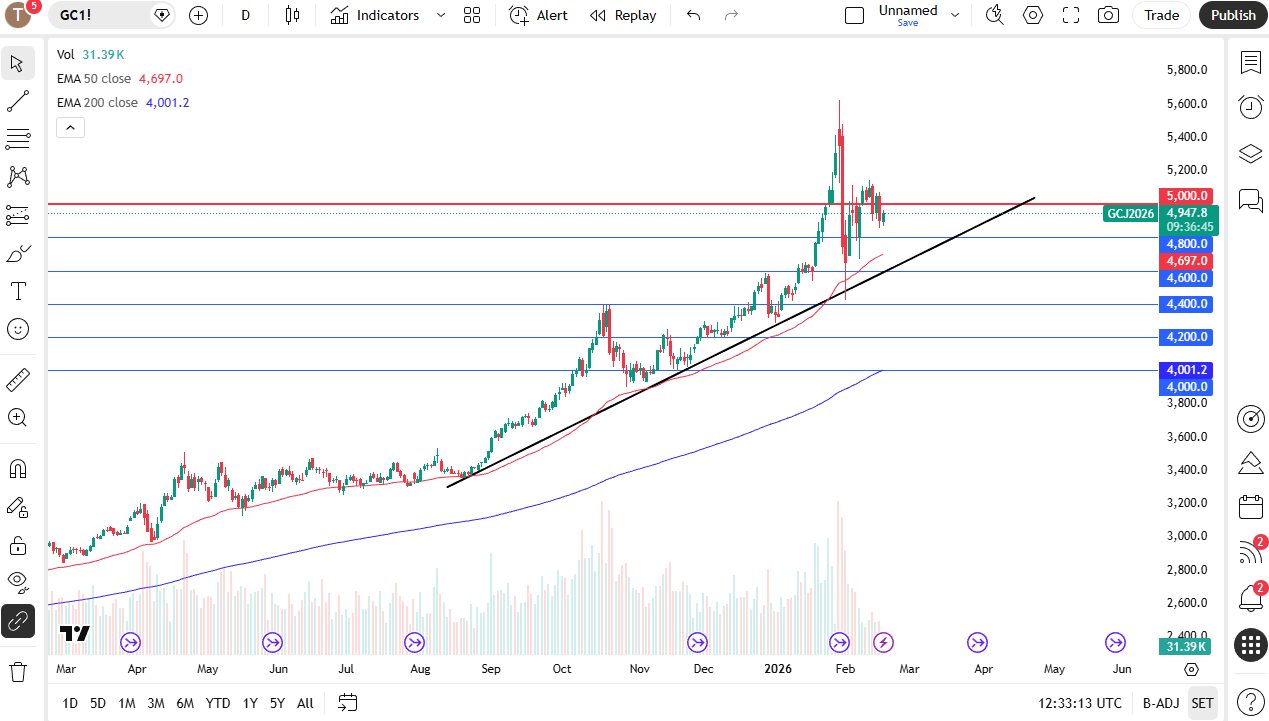1269x721 pixels.
Task: Toggle stay in drawing mode
Action: [x=17, y=507]
